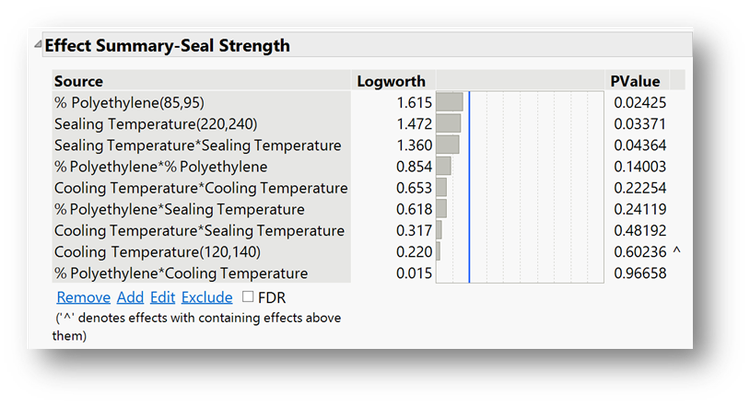Click the Remove link
This screenshot has height=406, width=750.
[x=83, y=297]
